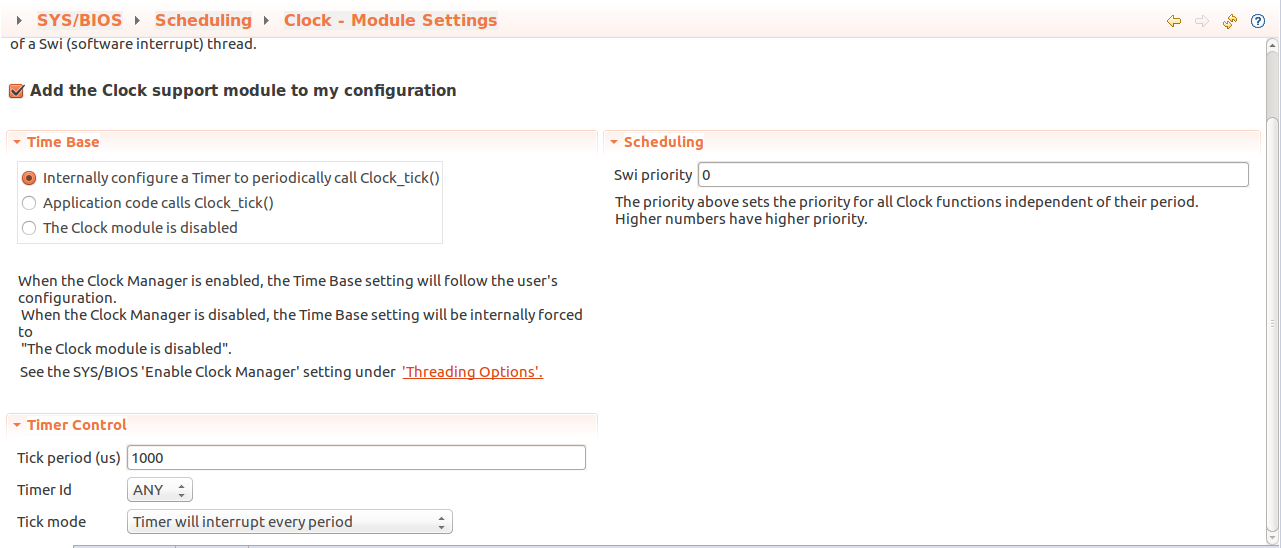Open the Tick mode dropdown
The image size is (1281, 548).
tap(290, 522)
